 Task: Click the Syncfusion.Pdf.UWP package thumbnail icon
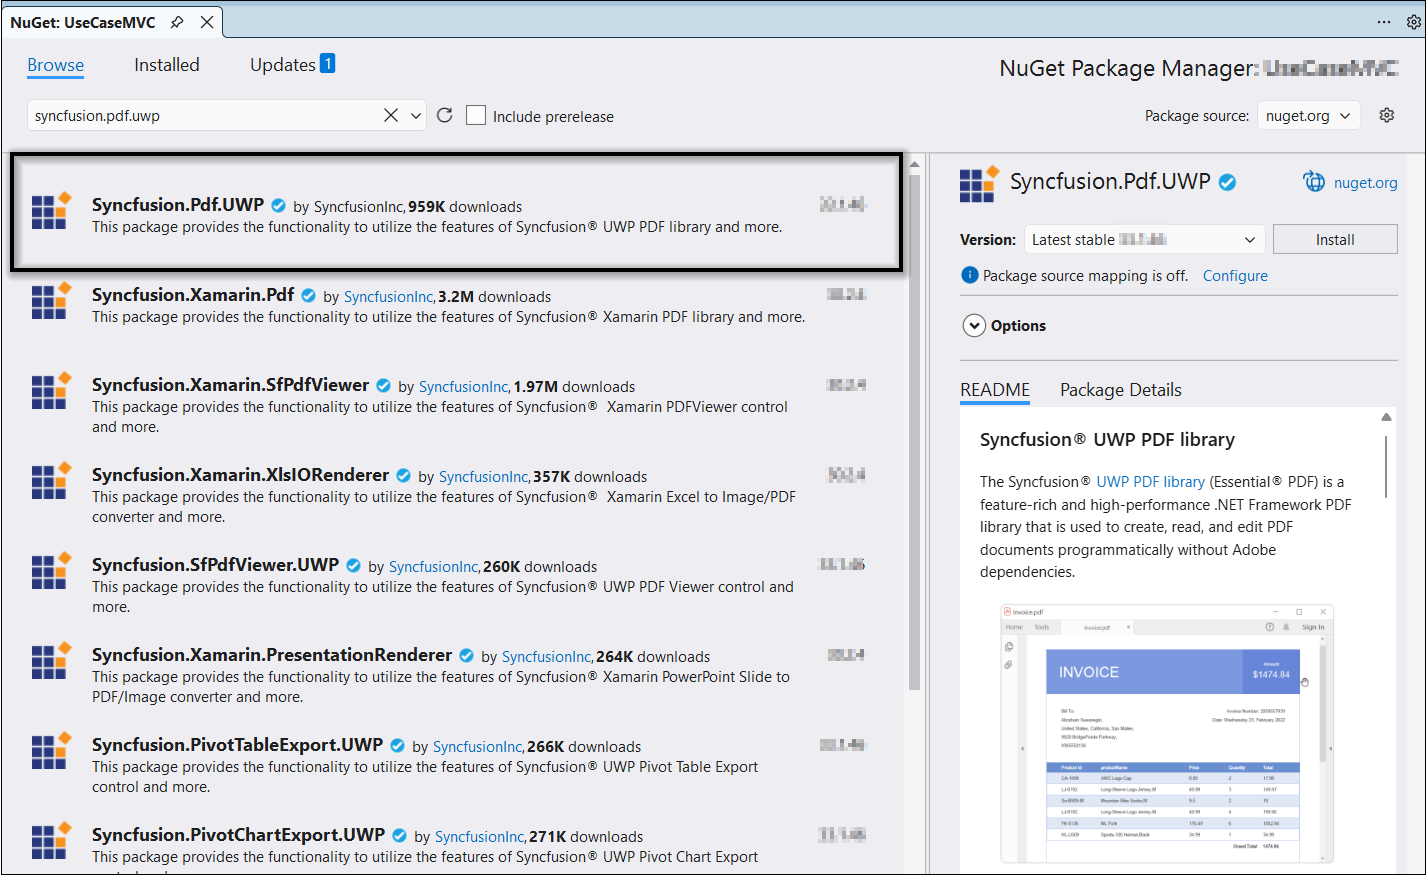tap(51, 211)
